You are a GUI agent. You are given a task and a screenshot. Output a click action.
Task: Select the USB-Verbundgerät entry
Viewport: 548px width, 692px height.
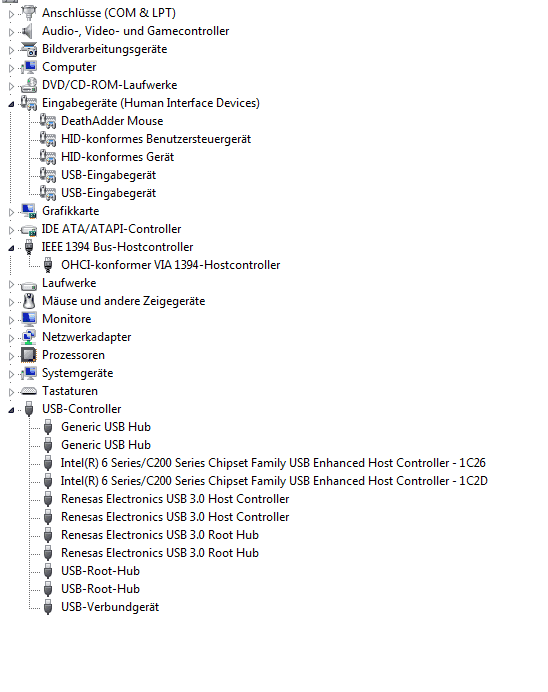(110, 607)
